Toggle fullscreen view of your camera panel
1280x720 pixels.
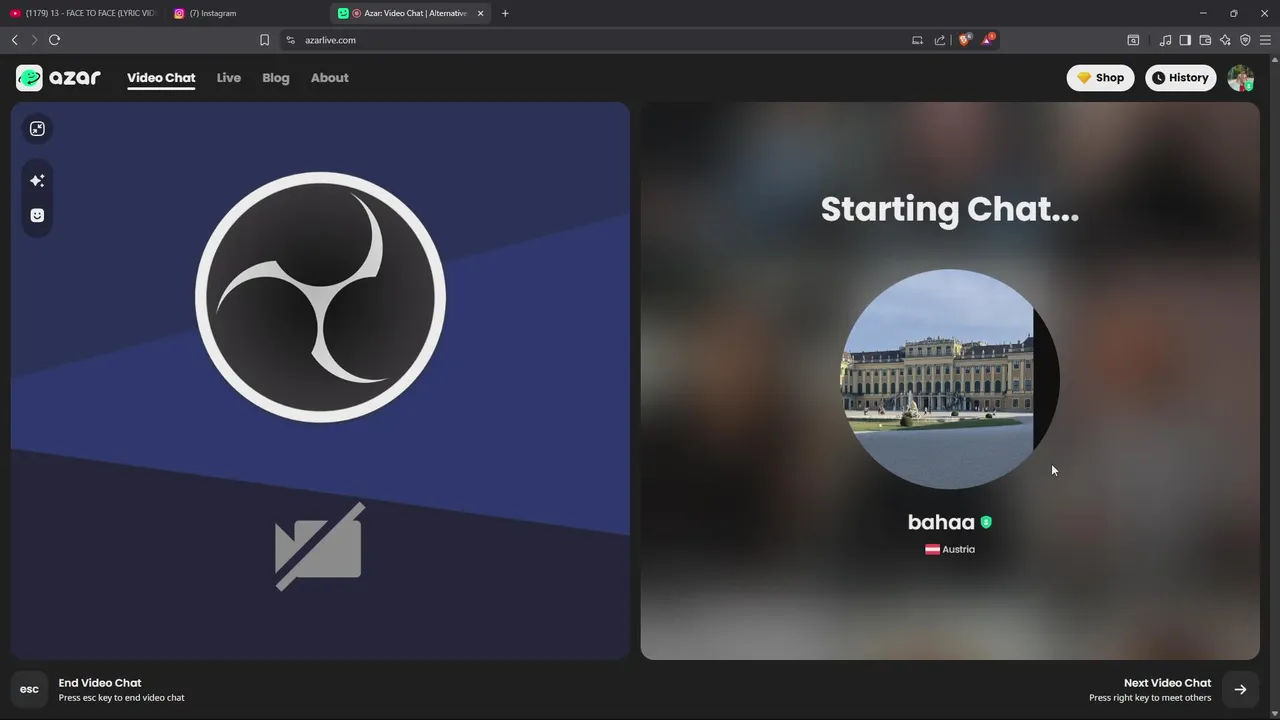37,129
